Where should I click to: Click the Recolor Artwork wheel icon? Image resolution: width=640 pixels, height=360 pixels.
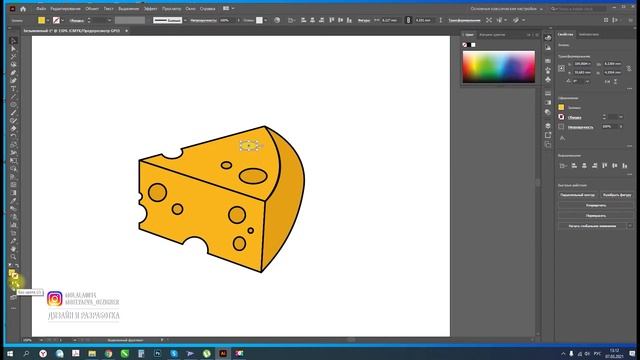(x=277, y=20)
